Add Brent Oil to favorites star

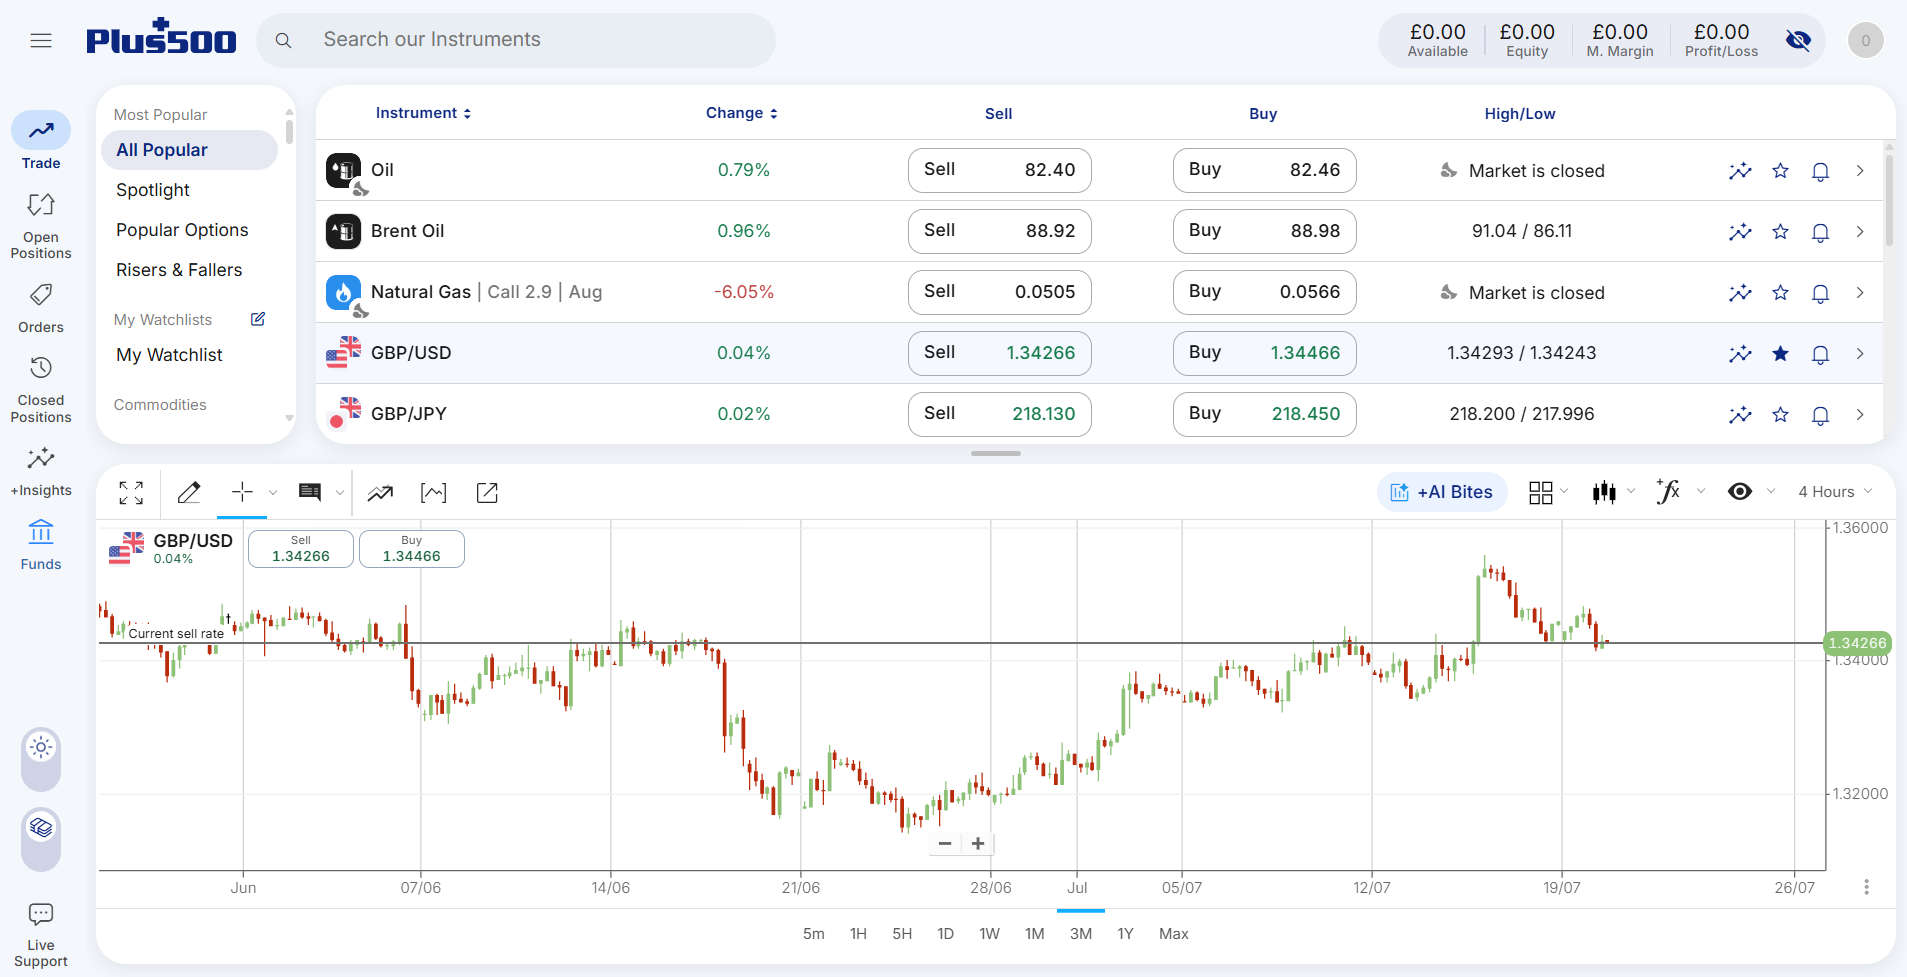click(1780, 232)
